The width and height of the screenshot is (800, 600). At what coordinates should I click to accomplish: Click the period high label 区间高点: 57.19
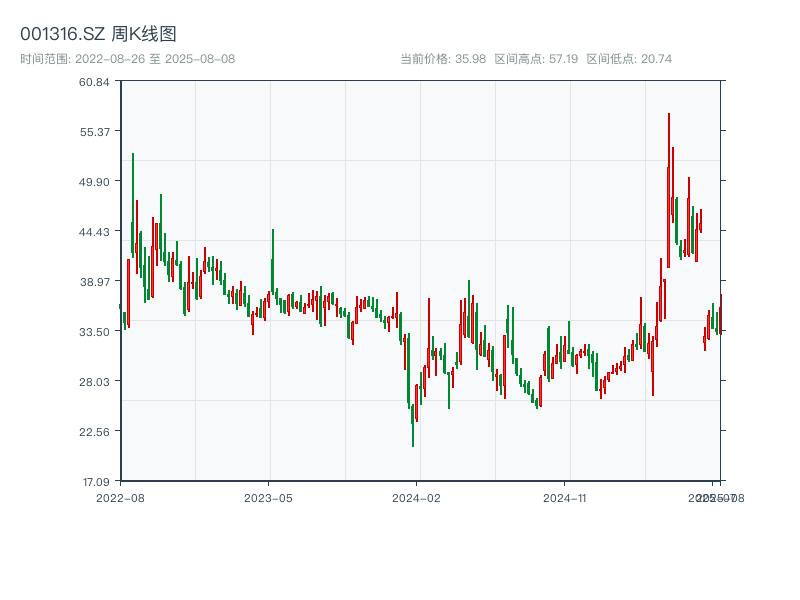536,59
